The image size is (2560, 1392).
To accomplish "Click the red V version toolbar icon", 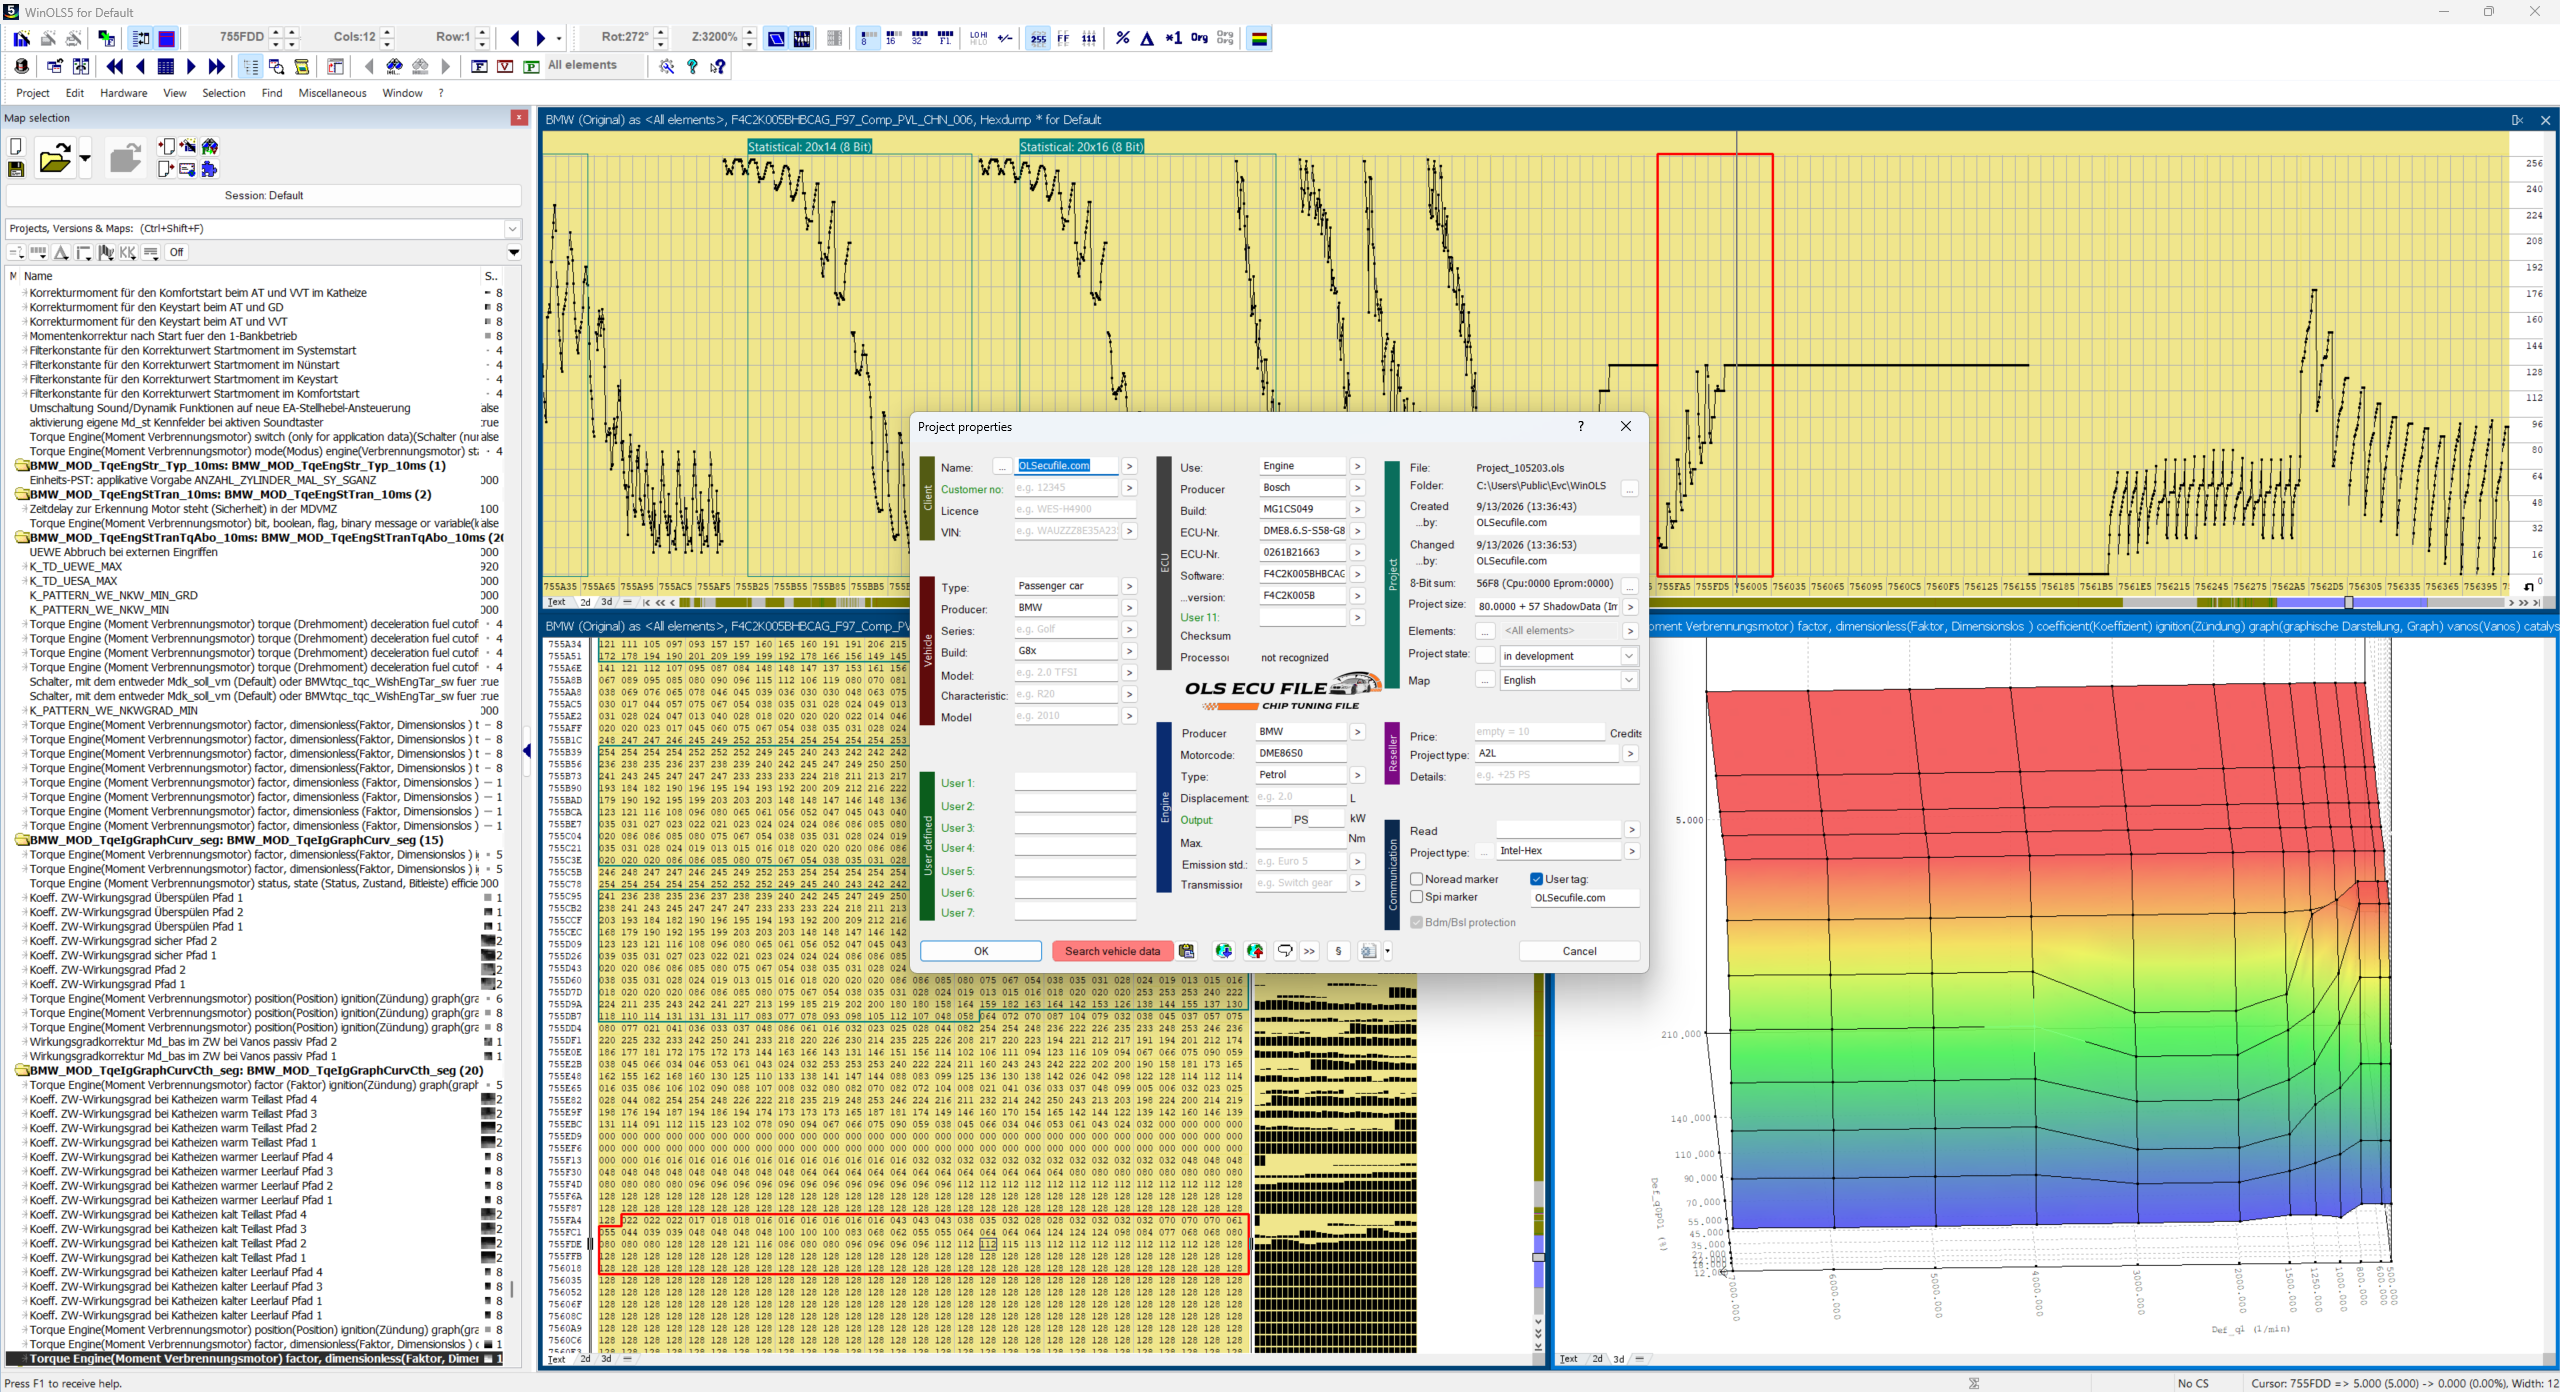I will (505, 66).
